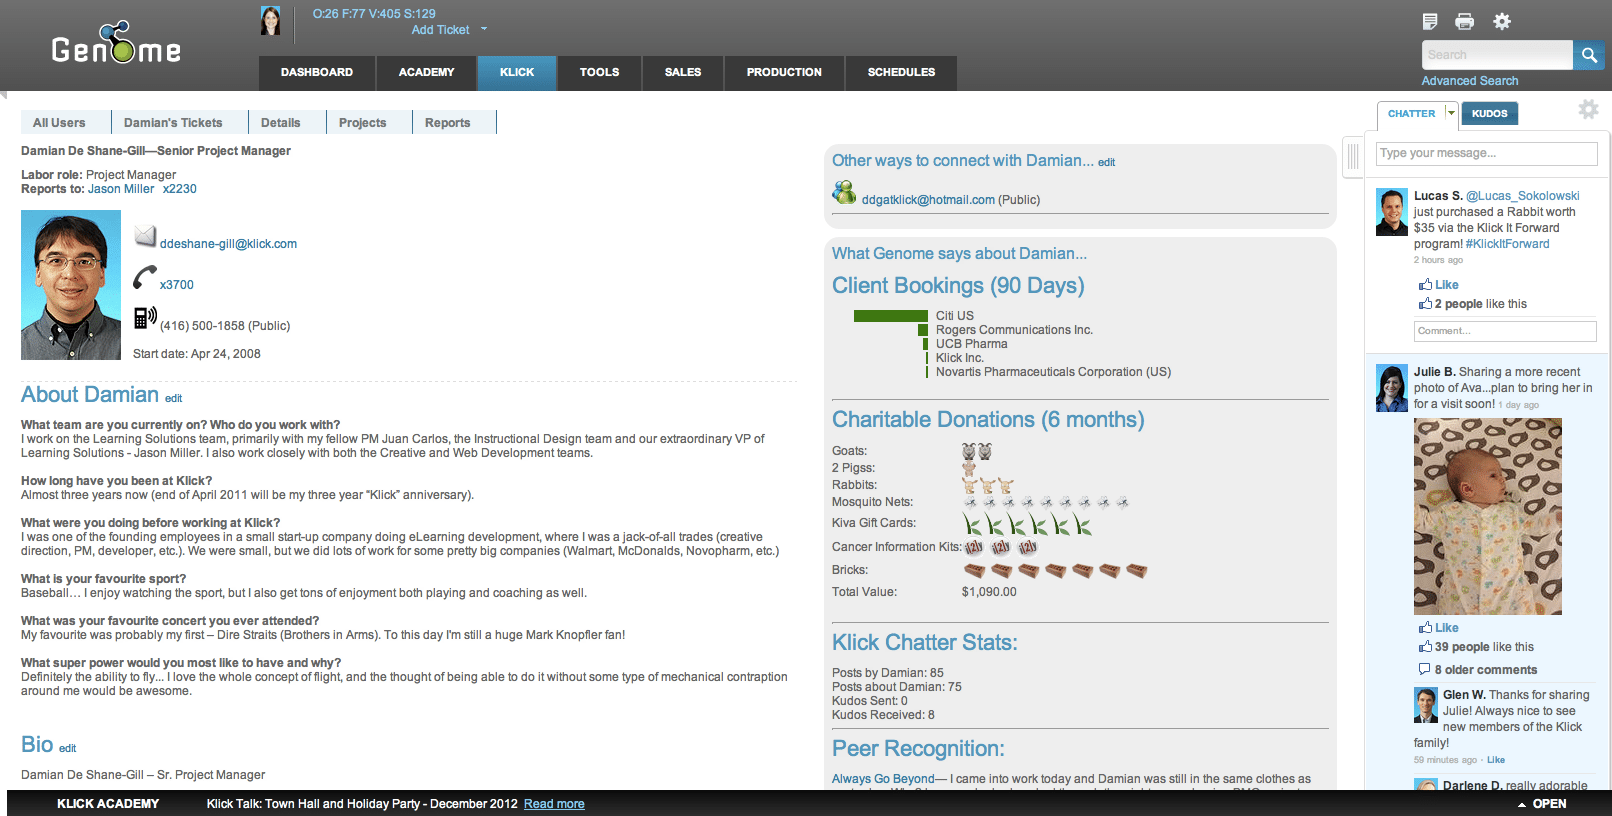Click the #KlickItForward hashtag
The height and width of the screenshot is (816, 1612).
1507,244
